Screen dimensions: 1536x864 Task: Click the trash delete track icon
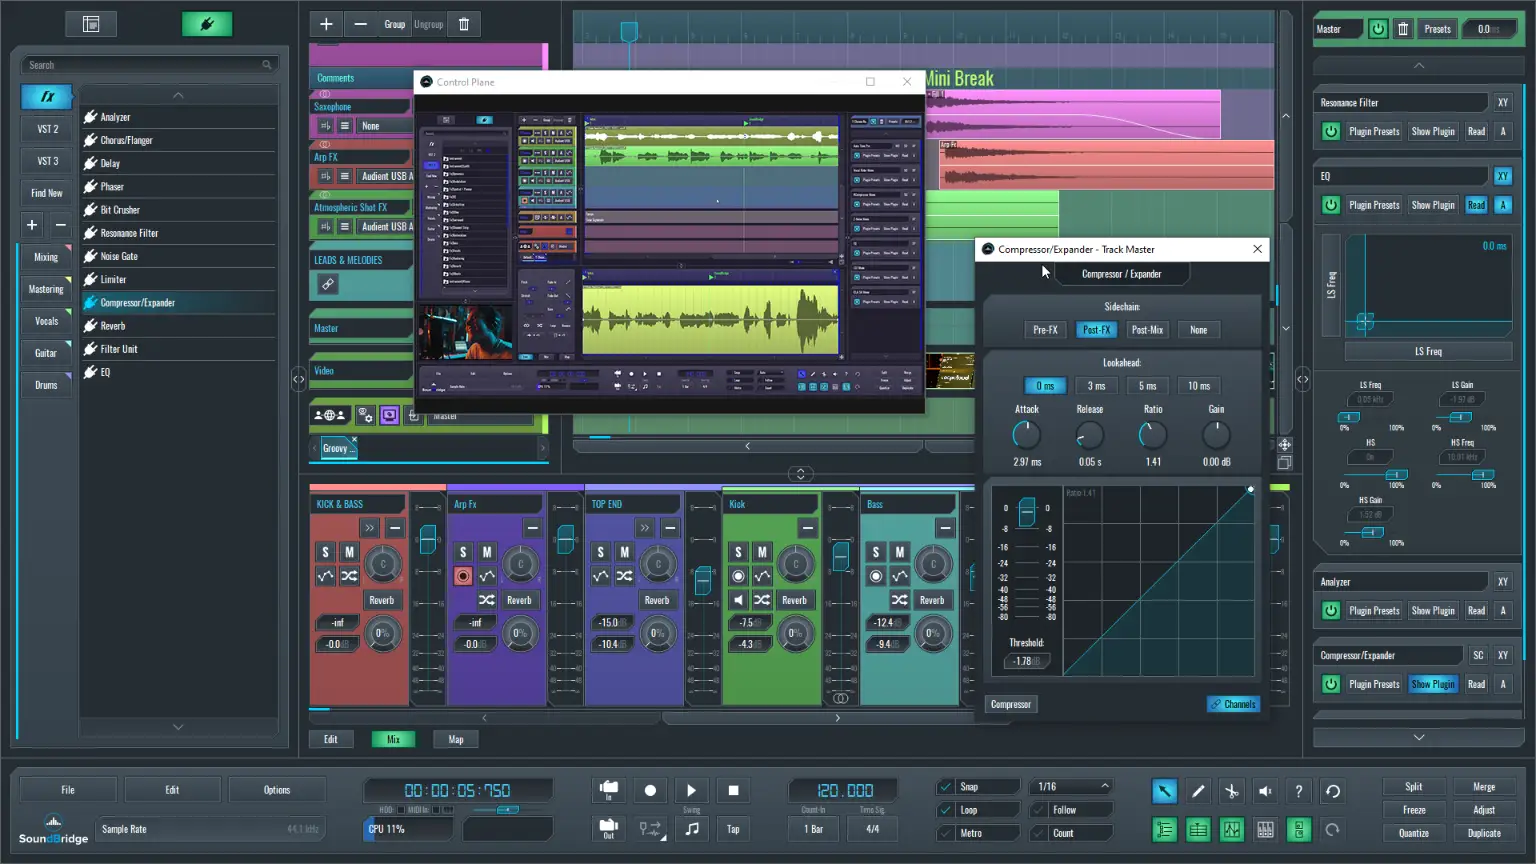point(464,24)
